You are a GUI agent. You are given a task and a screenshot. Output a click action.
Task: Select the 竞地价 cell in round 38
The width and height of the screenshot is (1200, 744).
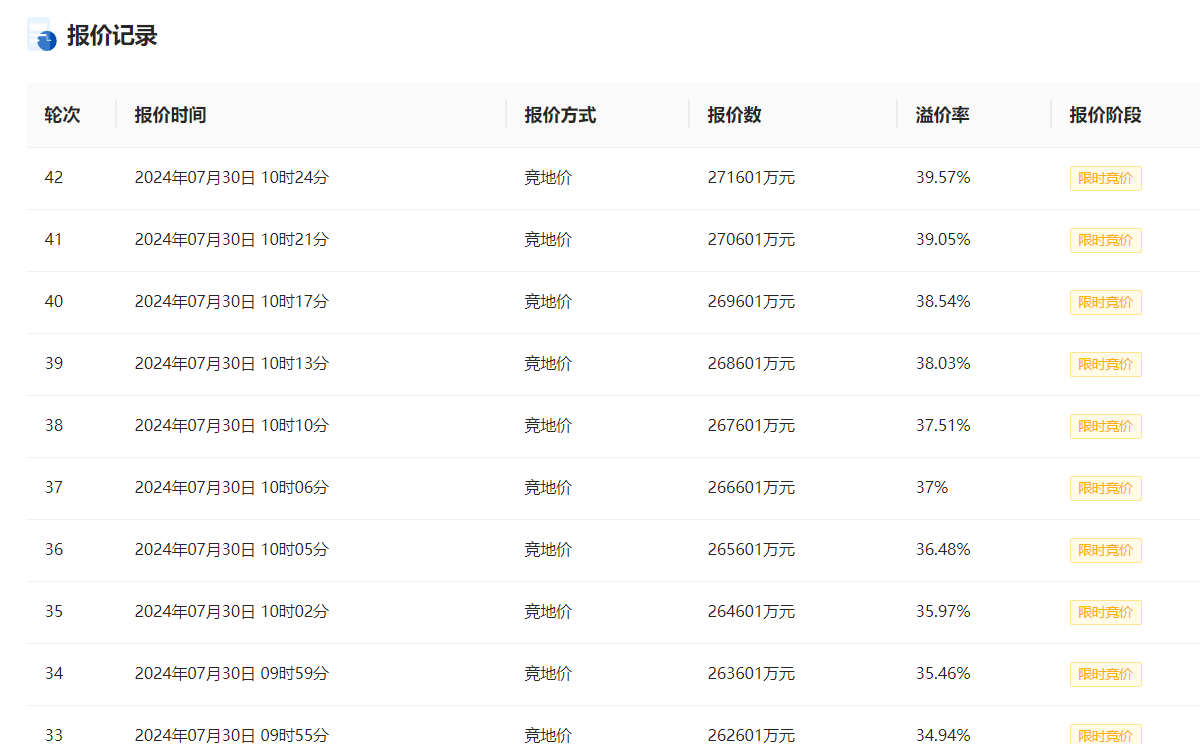(548, 426)
